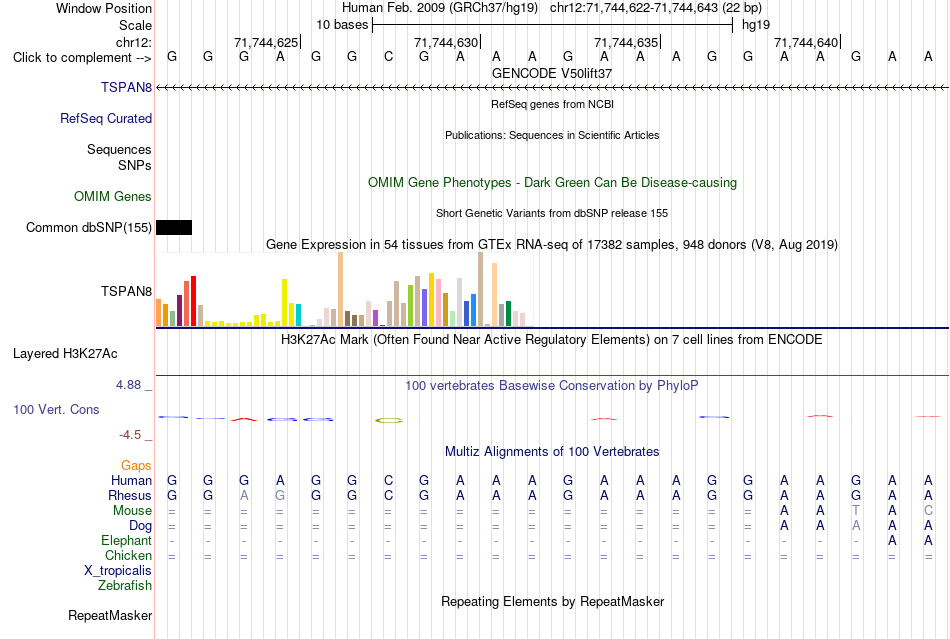Click the 'Human Feb. 2009 (GRCh37/hg19)' text
This screenshot has height=639, width=950.
[x=440, y=8]
